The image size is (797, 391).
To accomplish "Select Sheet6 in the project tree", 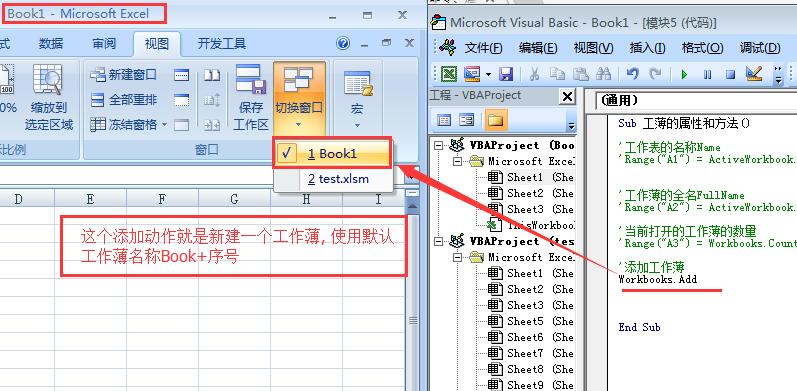I will [x=530, y=337].
